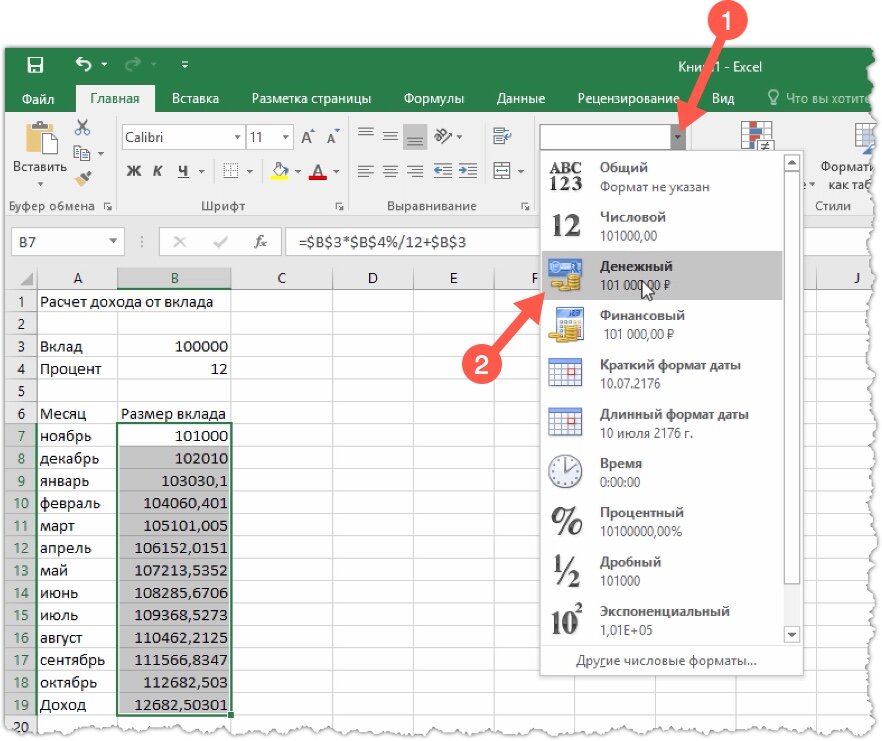Click the text Orientation icon
Screen dimensions: 882x741
443,136
